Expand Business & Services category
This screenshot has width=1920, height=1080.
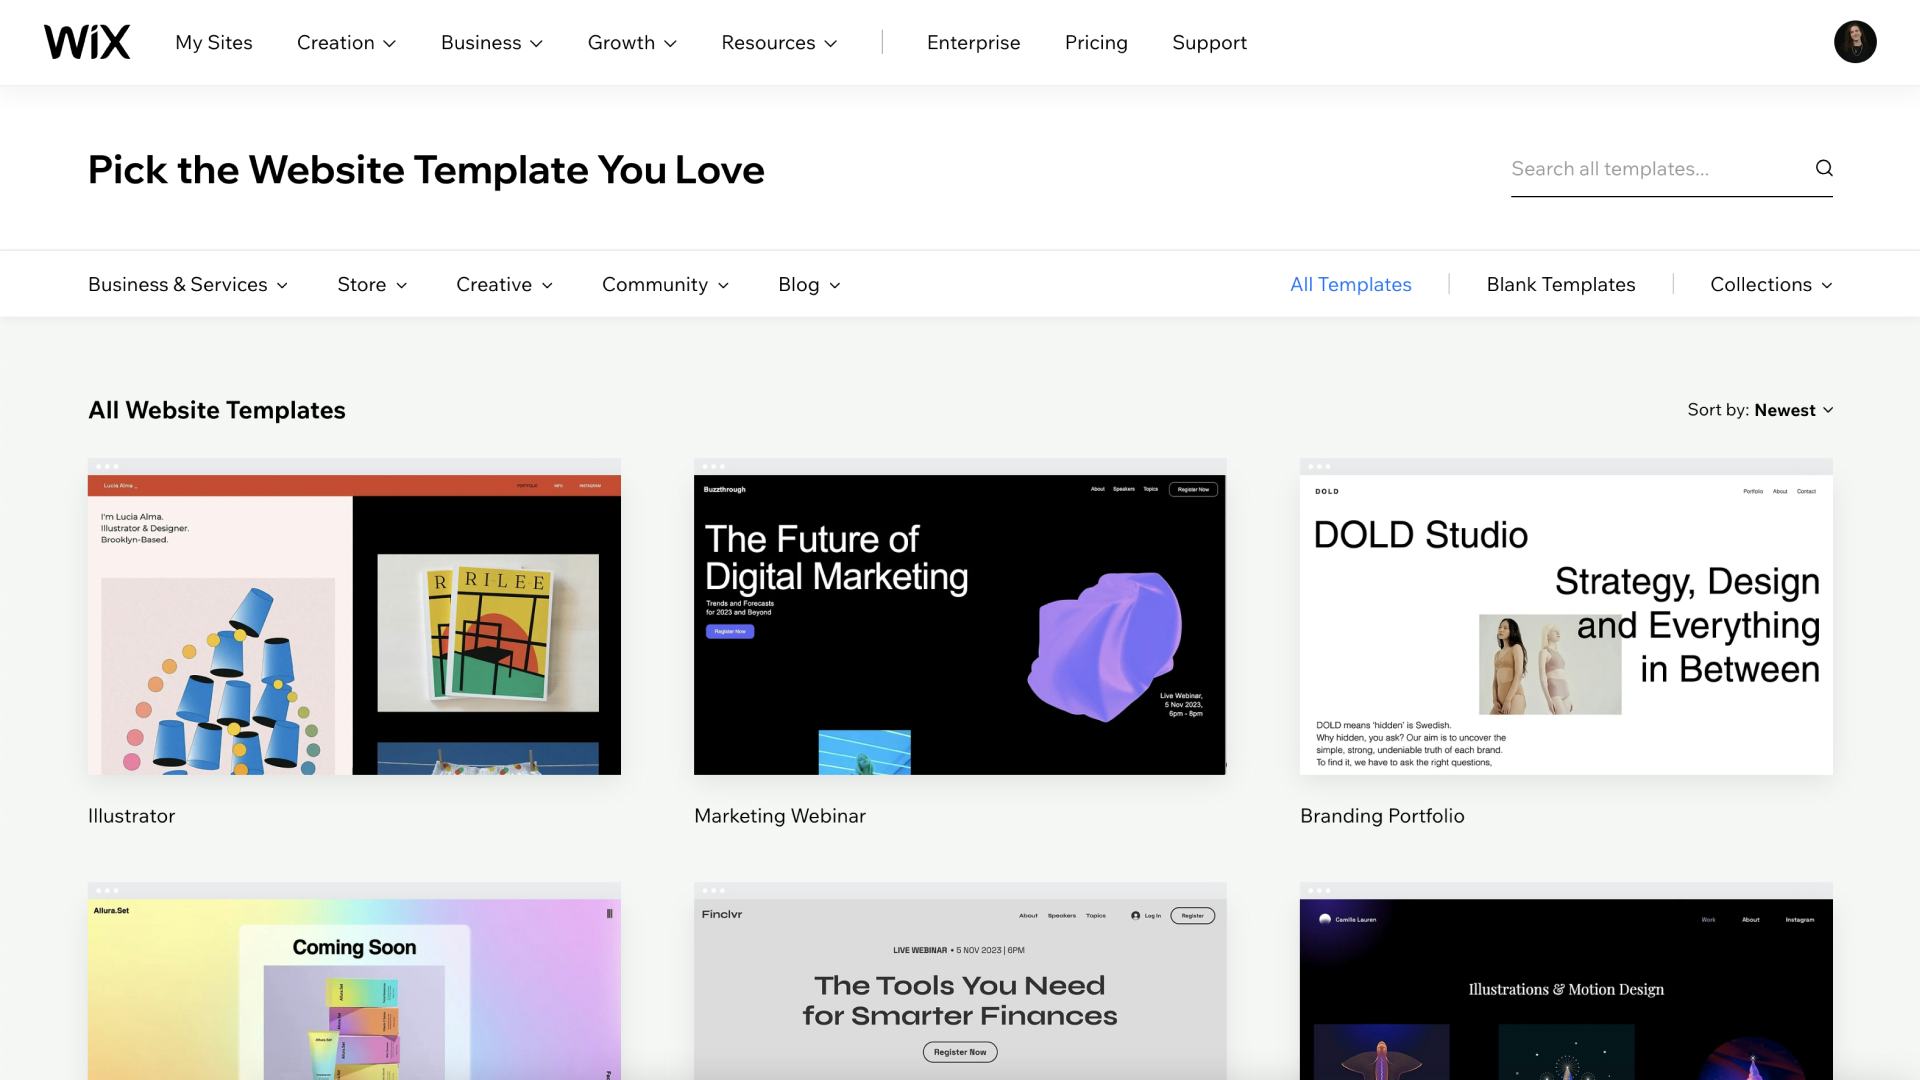tap(188, 285)
